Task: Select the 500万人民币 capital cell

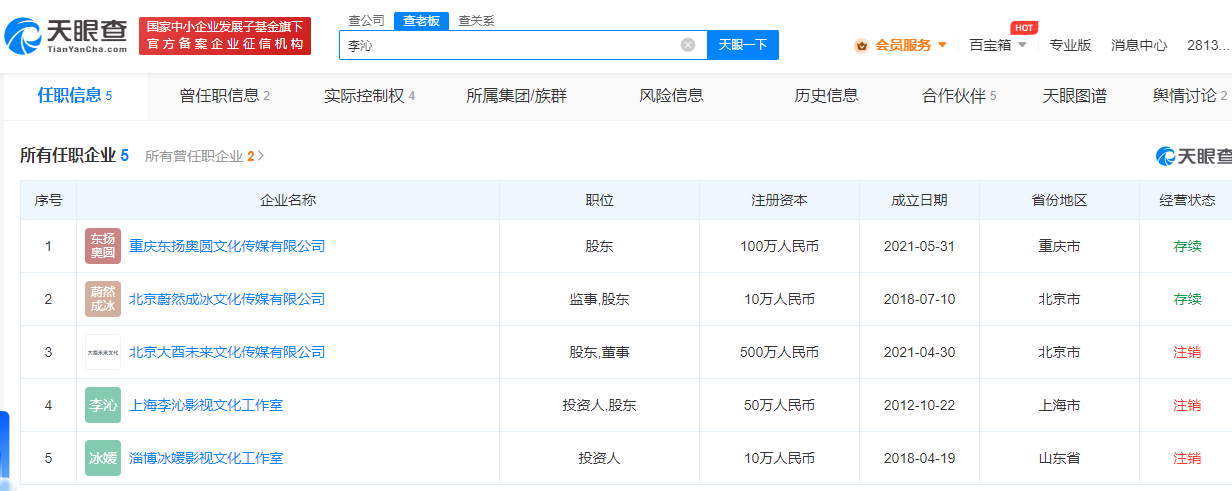Action: [x=779, y=352]
